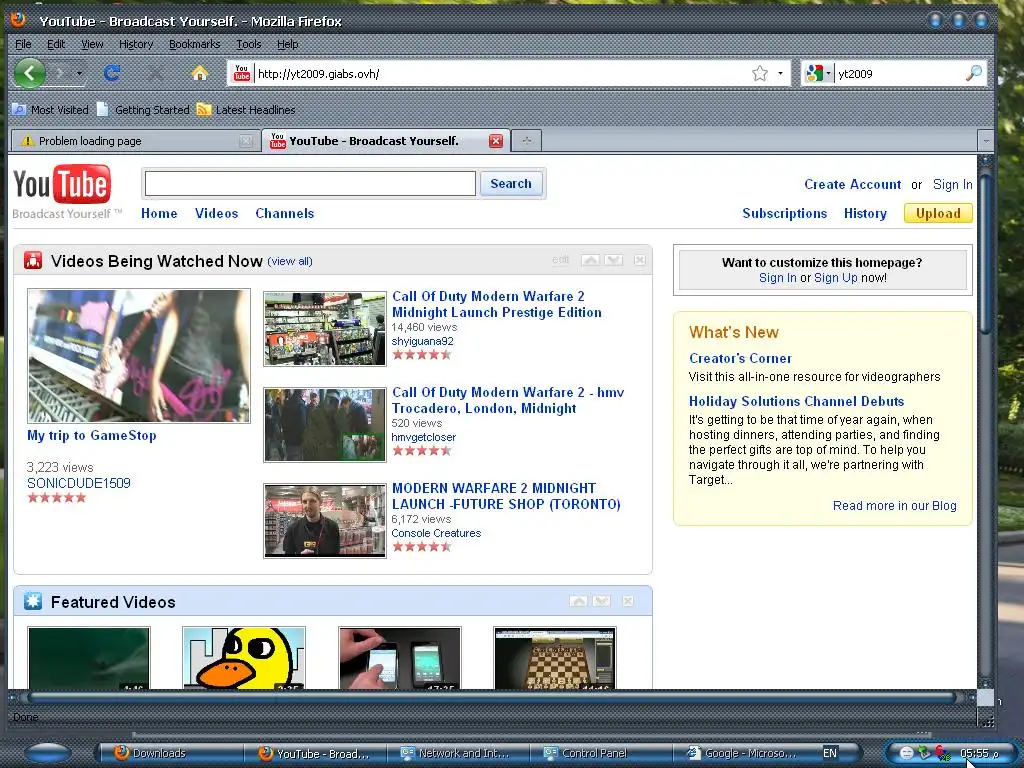Go back with the green Back arrow
Screen dimensions: 1024x768
tap(29, 73)
